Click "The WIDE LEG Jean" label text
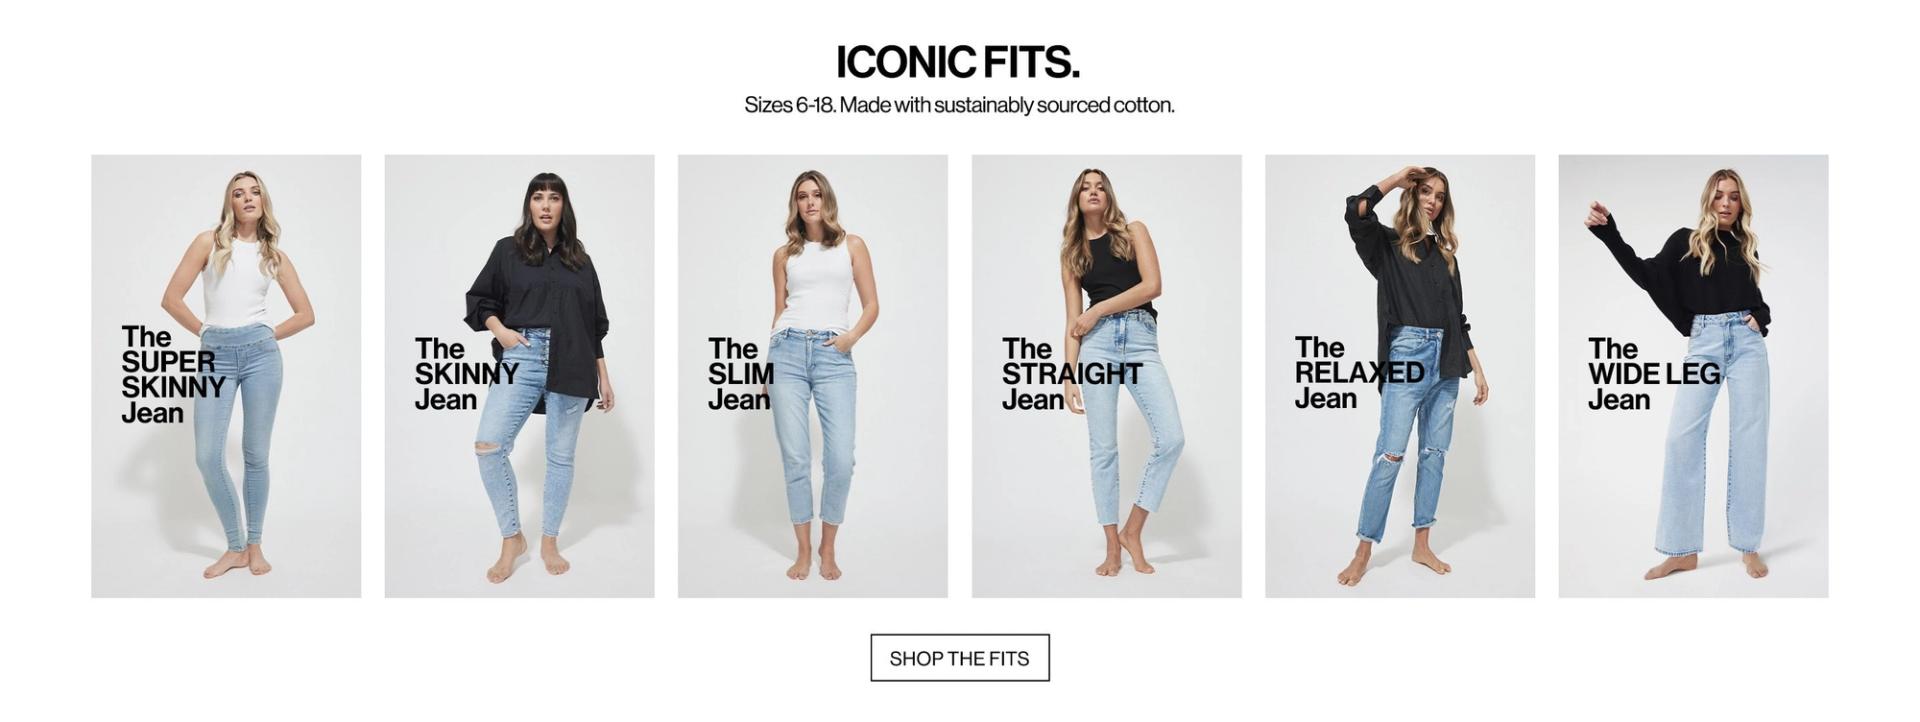The image size is (1920, 722). [1654, 375]
